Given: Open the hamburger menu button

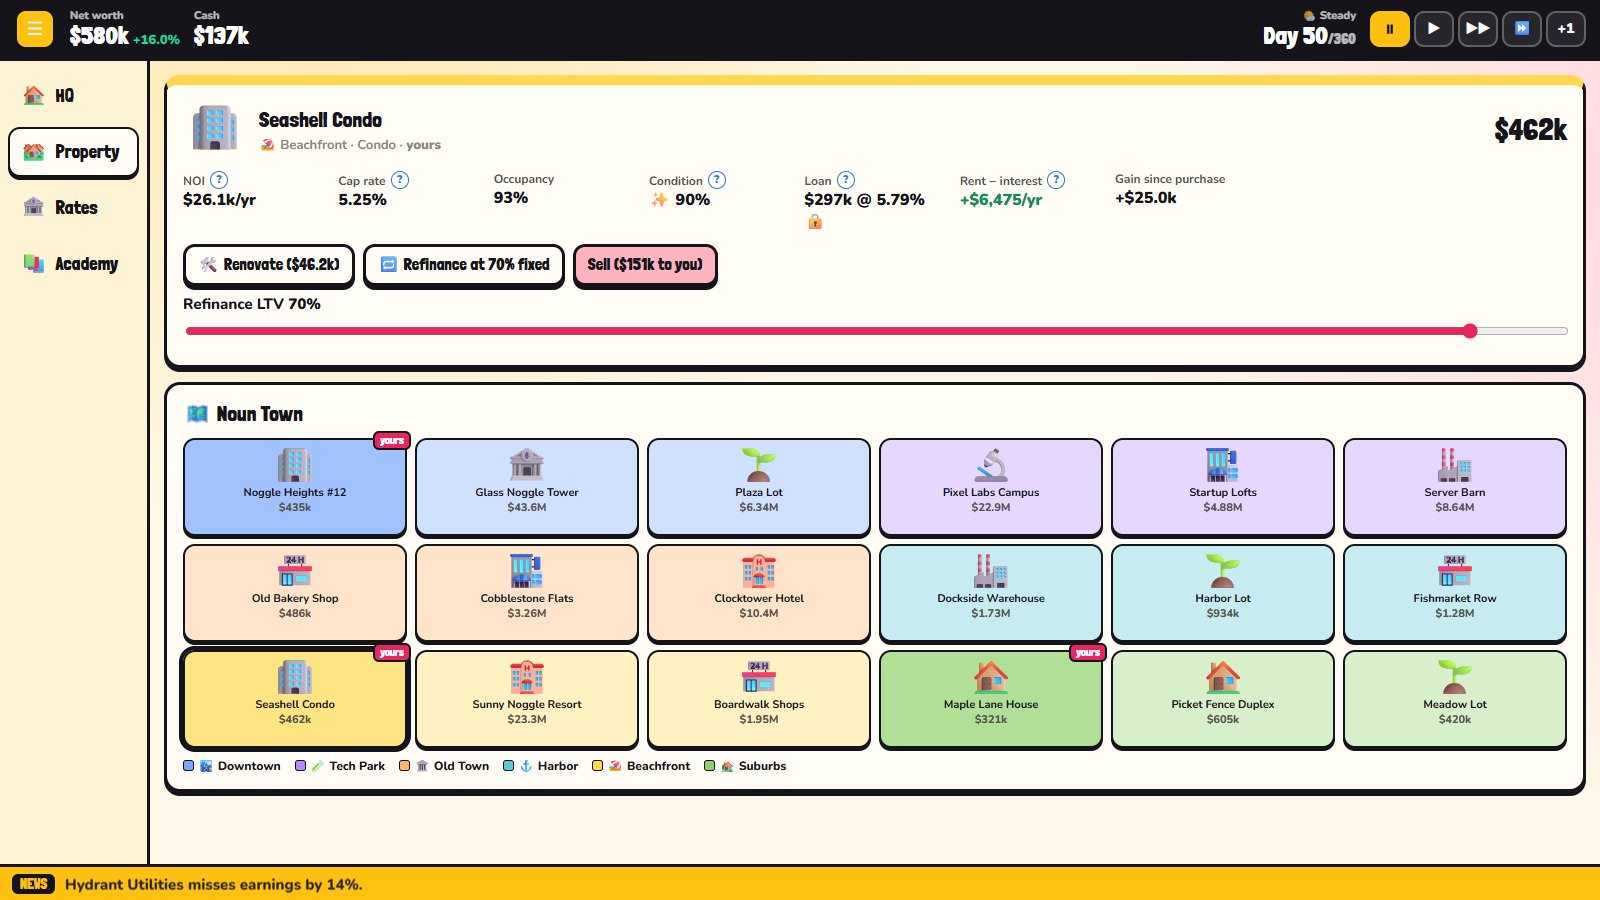Looking at the screenshot, I should pos(35,29).
